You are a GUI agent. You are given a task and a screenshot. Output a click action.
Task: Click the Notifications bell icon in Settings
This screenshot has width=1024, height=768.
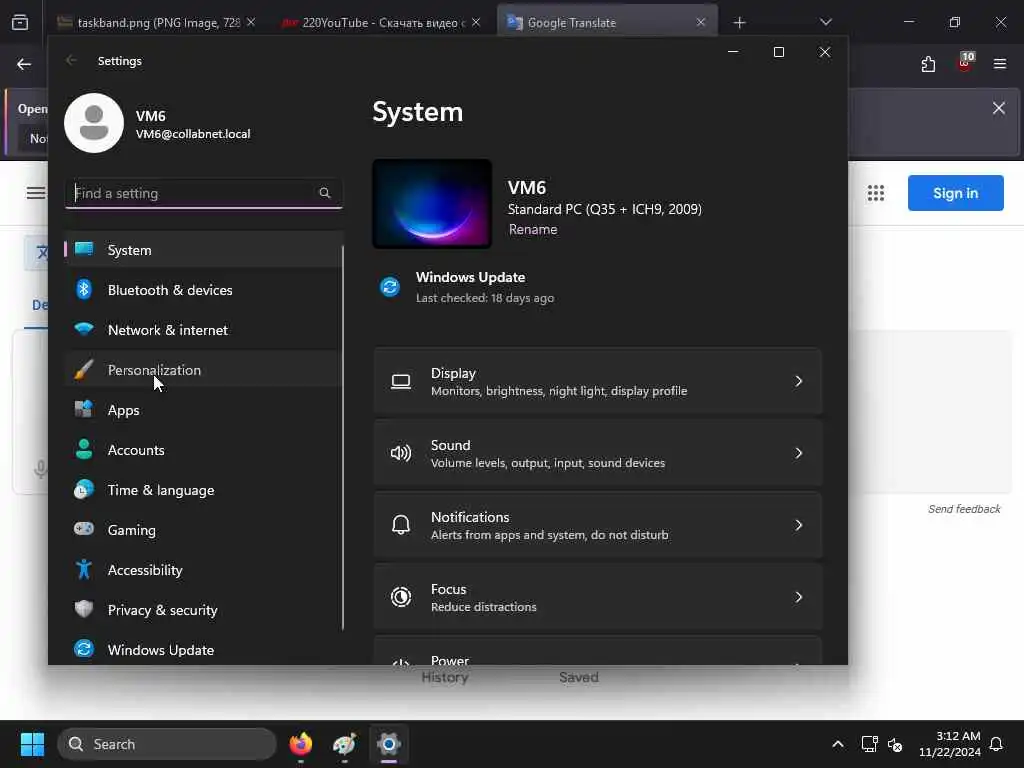[401, 524]
